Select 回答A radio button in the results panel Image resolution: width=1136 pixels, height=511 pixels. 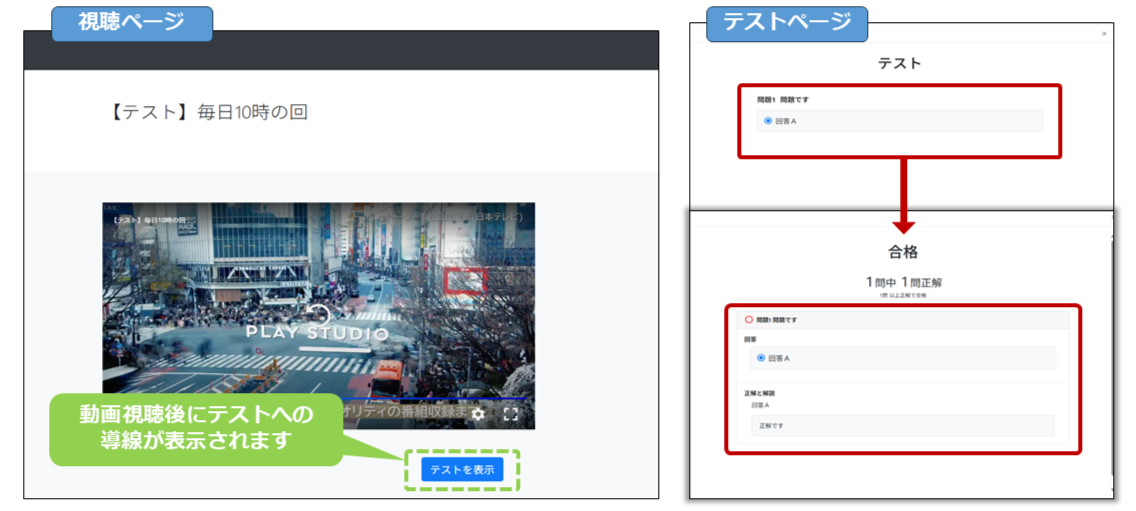pos(762,358)
